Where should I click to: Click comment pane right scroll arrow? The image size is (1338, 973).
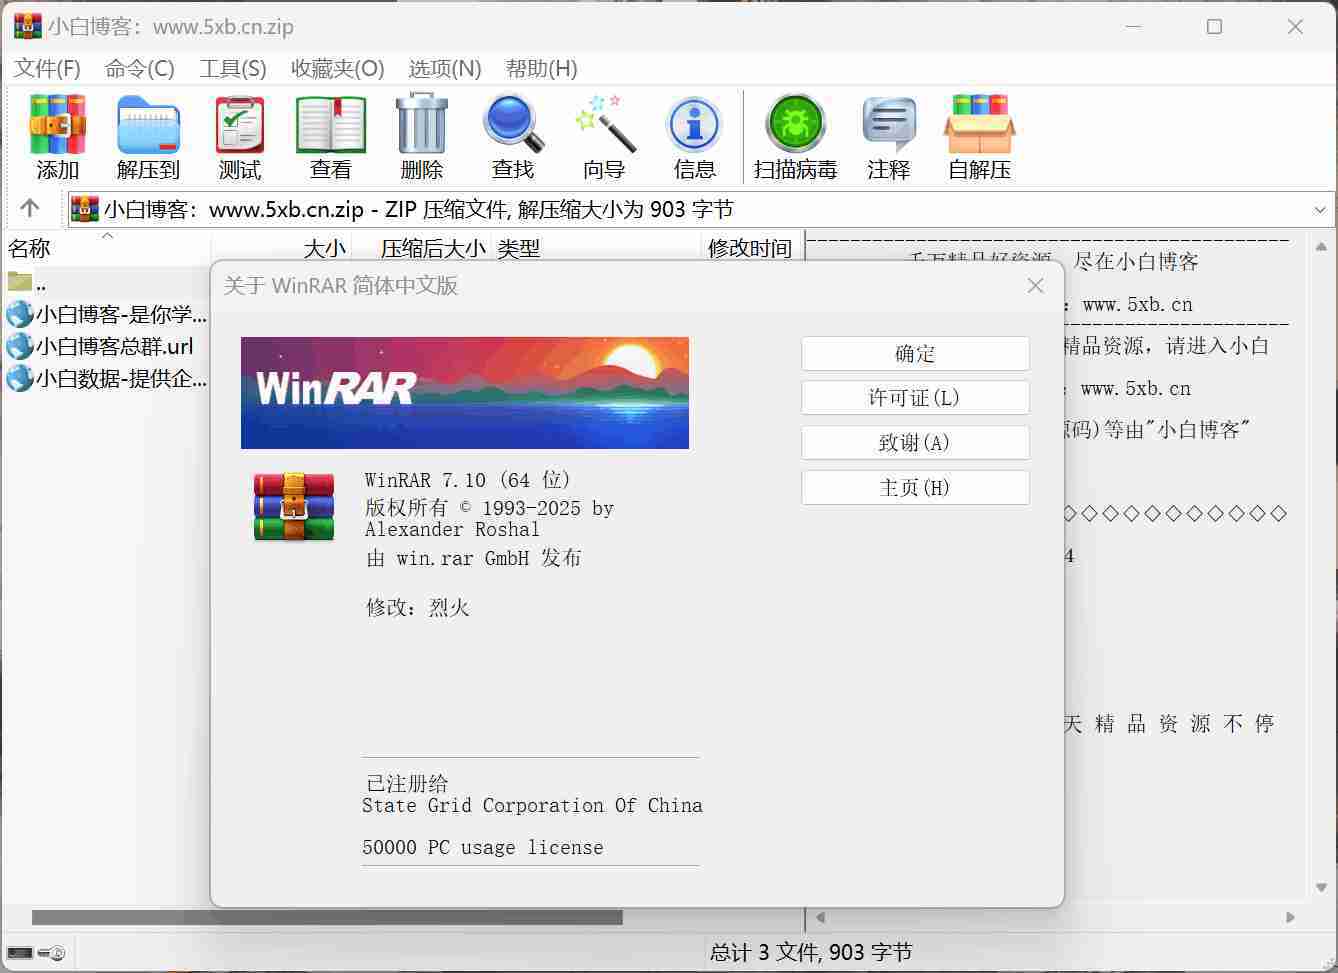[1290, 917]
